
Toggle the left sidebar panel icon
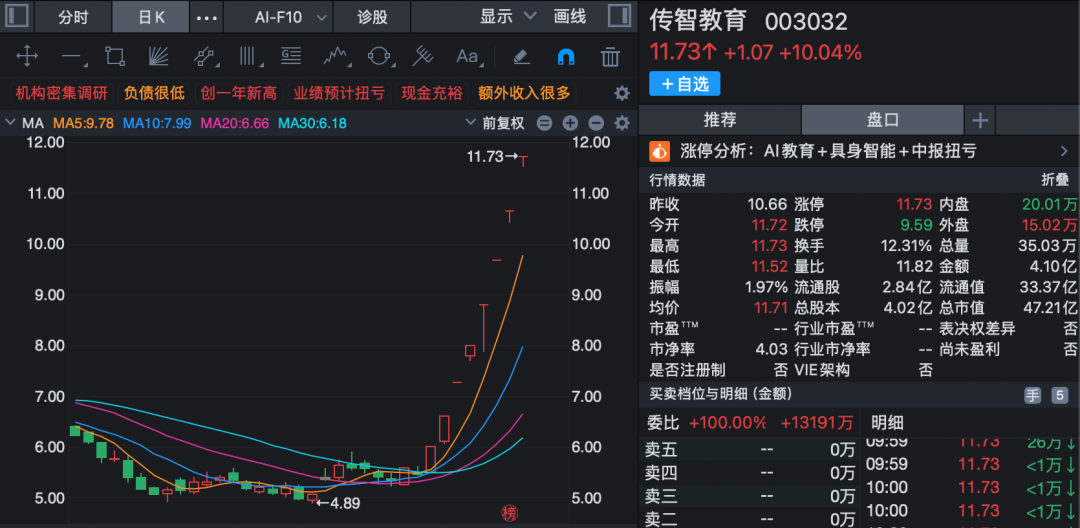point(17,17)
